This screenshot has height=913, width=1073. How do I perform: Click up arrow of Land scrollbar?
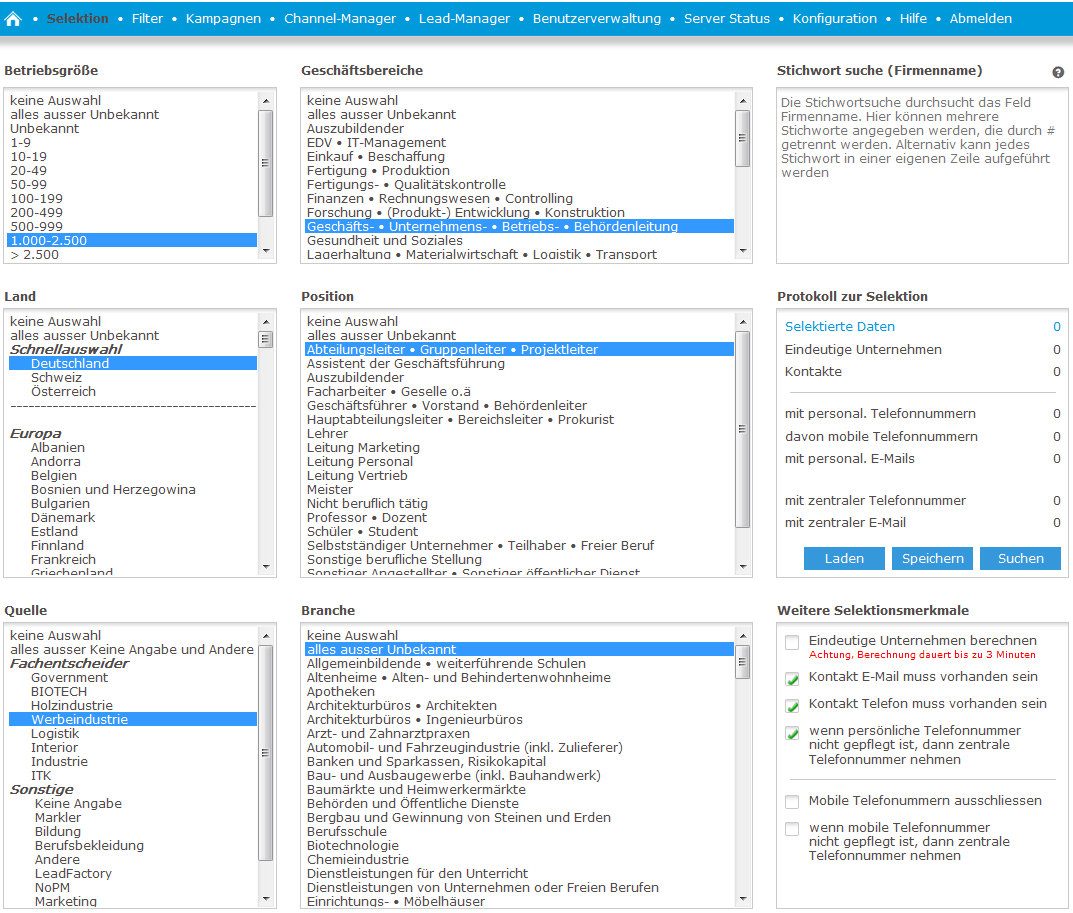(266, 322)
